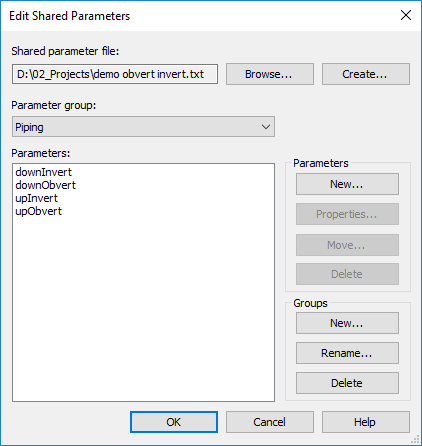Click the shared parameter file path field
Image resolution: width=422 pixels, height=446 pixels.
point(115,74)
